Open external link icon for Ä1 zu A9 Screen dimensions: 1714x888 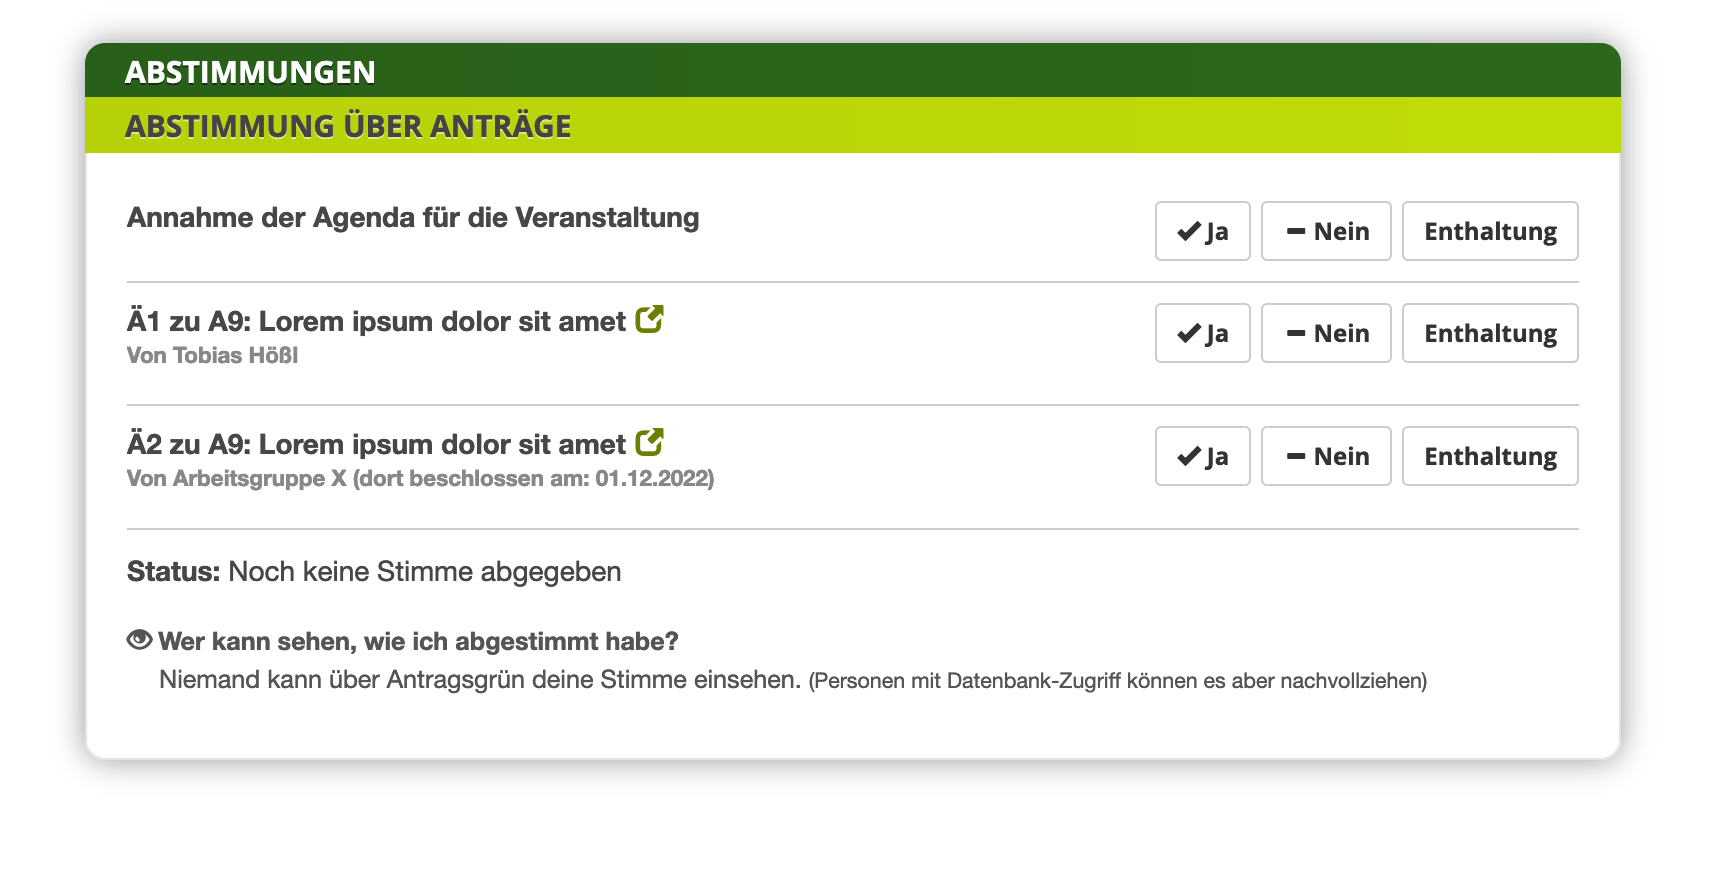pyautogui.click(x=649, y=320)
